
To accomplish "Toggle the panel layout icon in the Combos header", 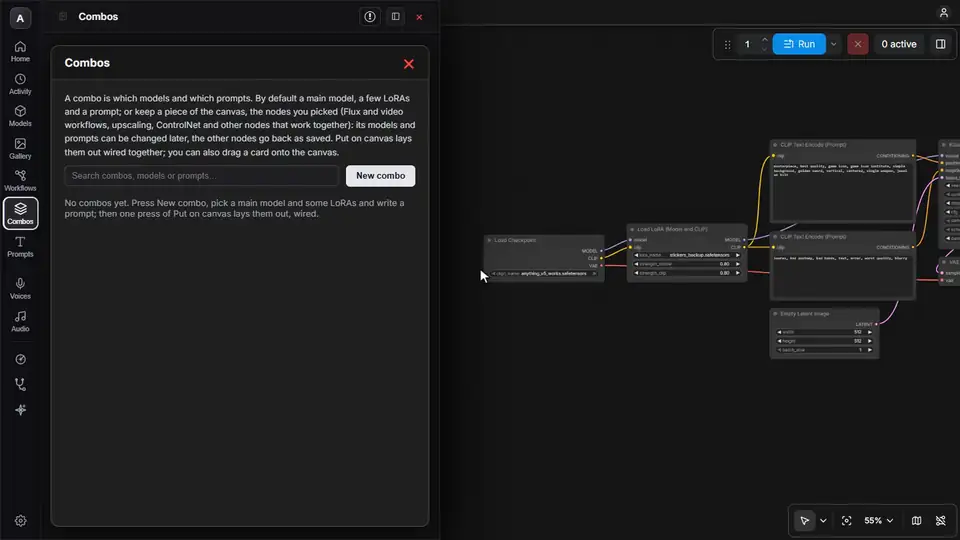I will point(396,17).
